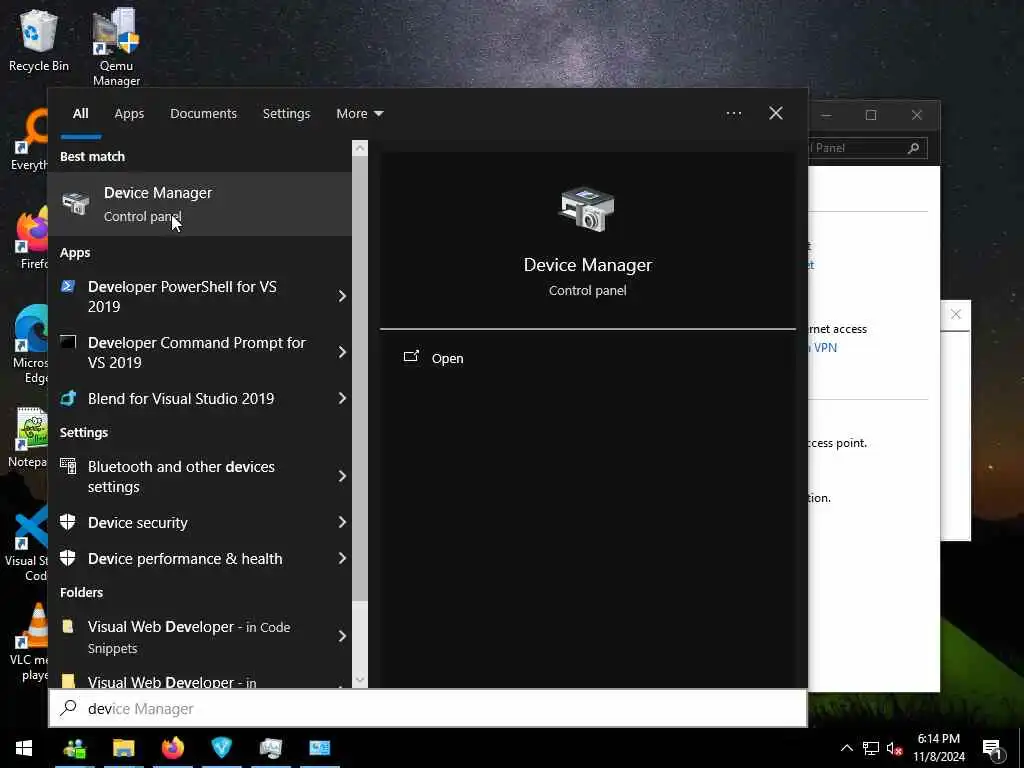Screen dimensions: 1024x768
Task: Click the search magnifier icon in search box
Action: 69,708
